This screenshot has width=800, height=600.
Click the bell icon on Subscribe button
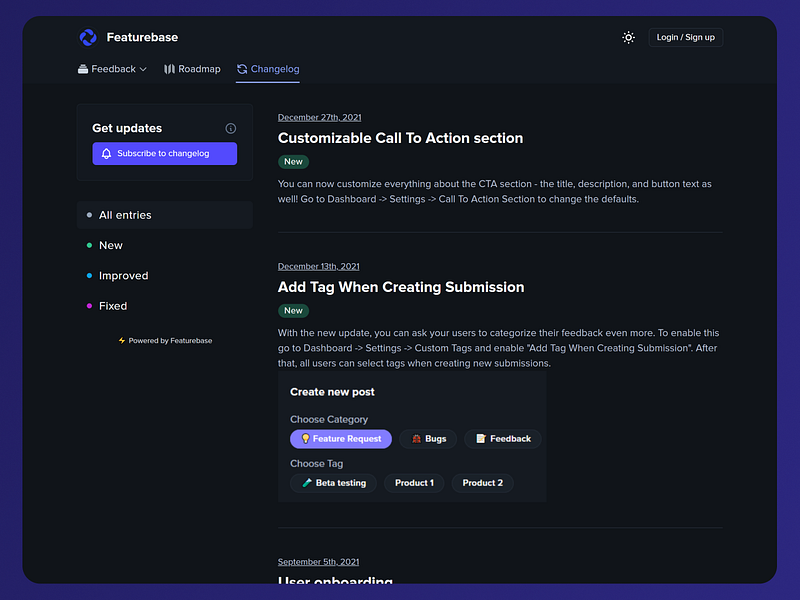[106, 153]
